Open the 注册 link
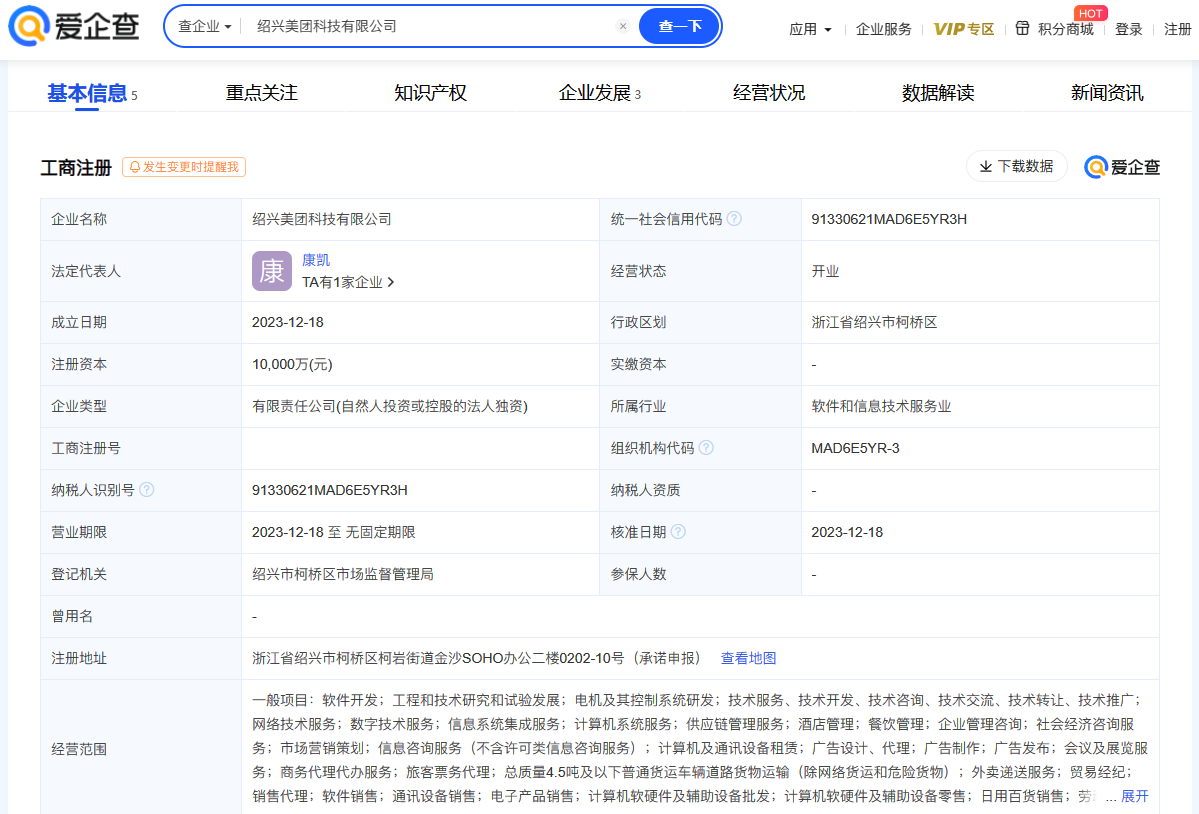The image size is (1199, 814). point(1178,29)
